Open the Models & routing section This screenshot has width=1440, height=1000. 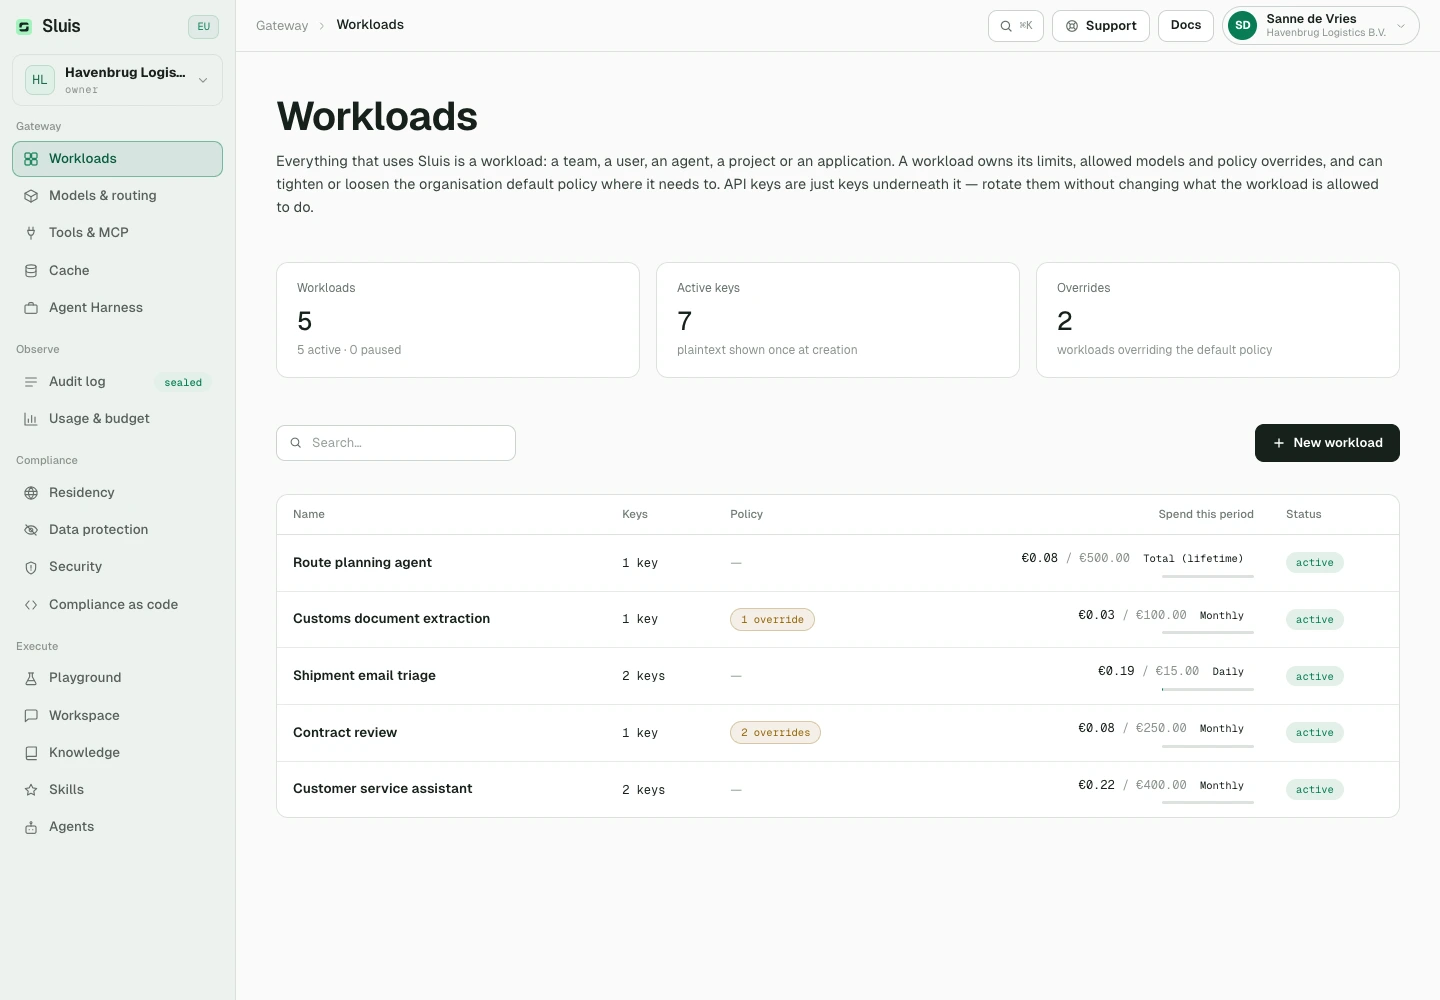(x=118, y=196)
